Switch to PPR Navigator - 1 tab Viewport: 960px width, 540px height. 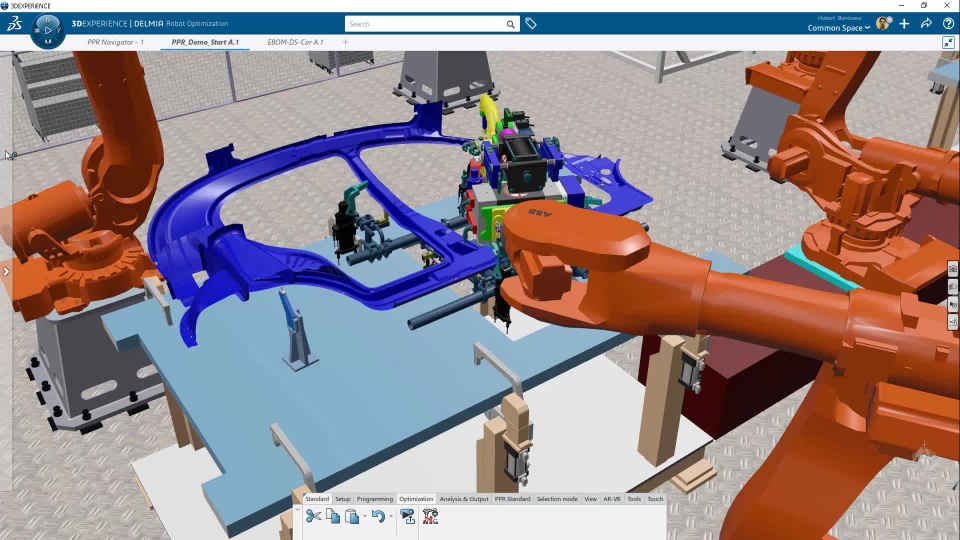click(x=115, y=42)
